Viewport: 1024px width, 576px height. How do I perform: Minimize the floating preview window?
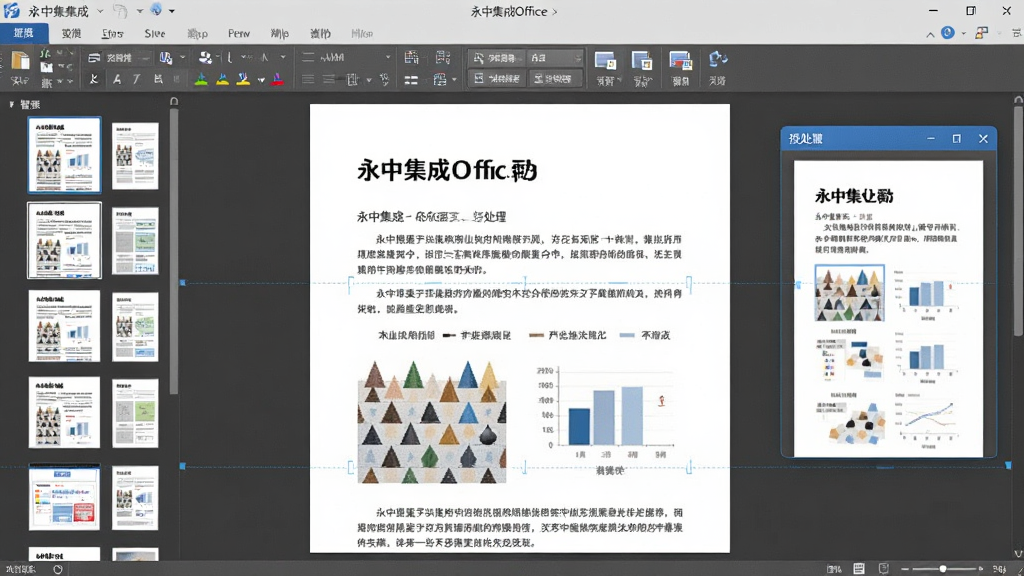(x=931, y=138)
